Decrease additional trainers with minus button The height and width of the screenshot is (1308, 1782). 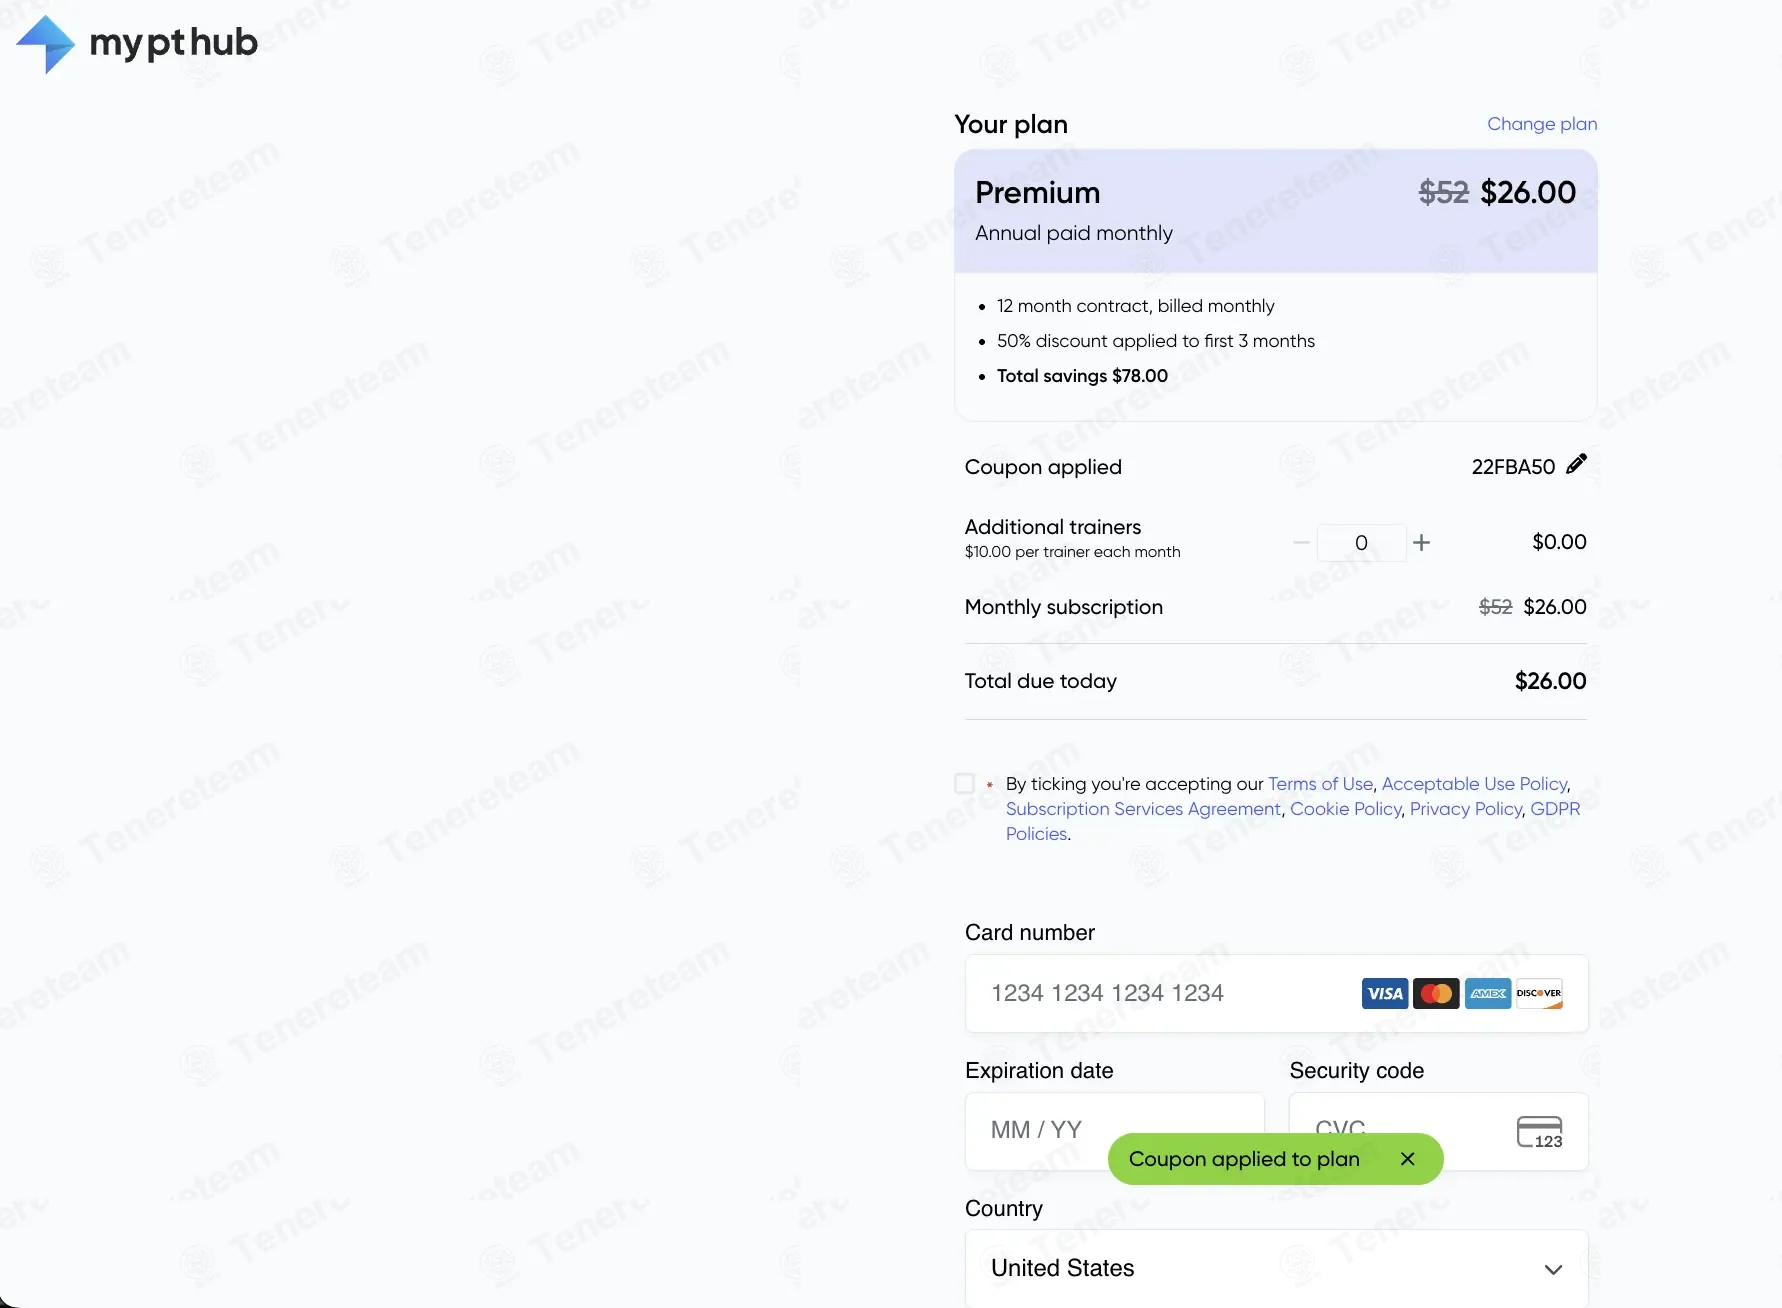(x=1301, y=542)
